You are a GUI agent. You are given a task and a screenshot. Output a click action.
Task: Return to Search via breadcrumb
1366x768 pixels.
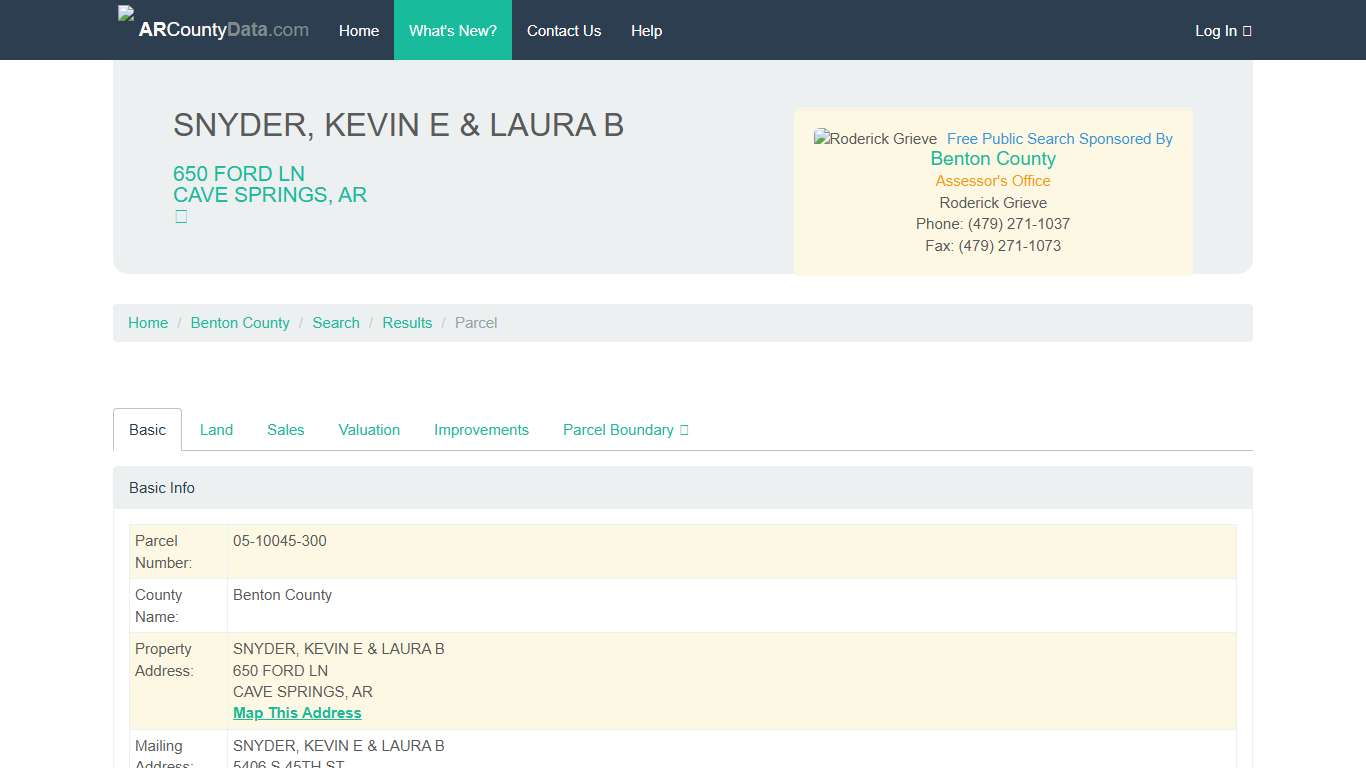[335, 323]
